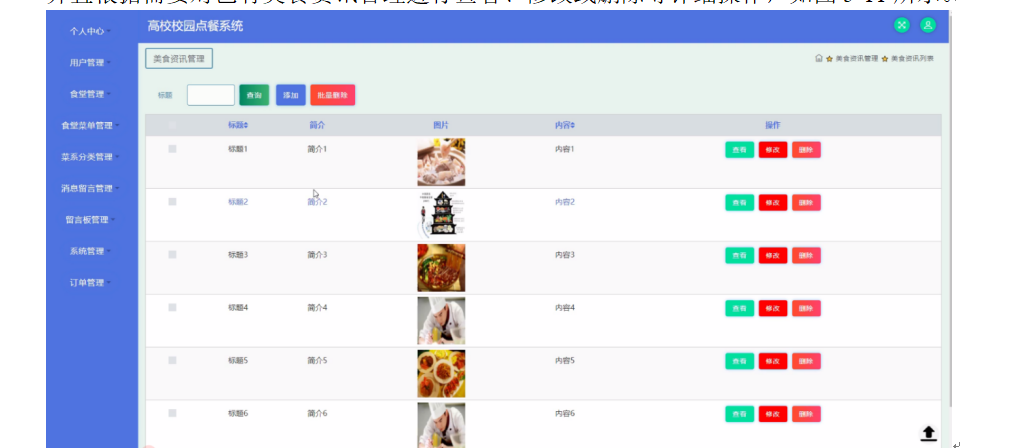Click the 简介2 cell text
Image resolution: width=1011 pixels, height=448 pixels.
(x=317, y=202)
